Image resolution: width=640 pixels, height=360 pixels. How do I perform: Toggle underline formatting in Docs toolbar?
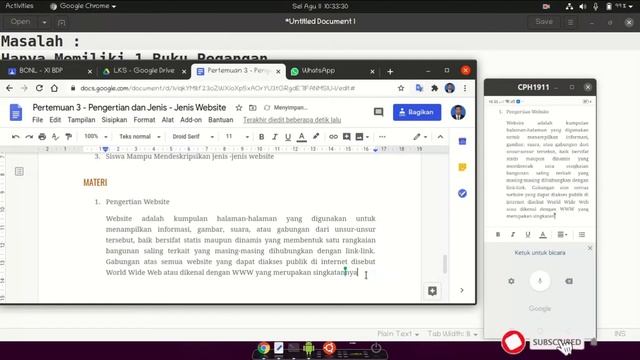point(288,137)
